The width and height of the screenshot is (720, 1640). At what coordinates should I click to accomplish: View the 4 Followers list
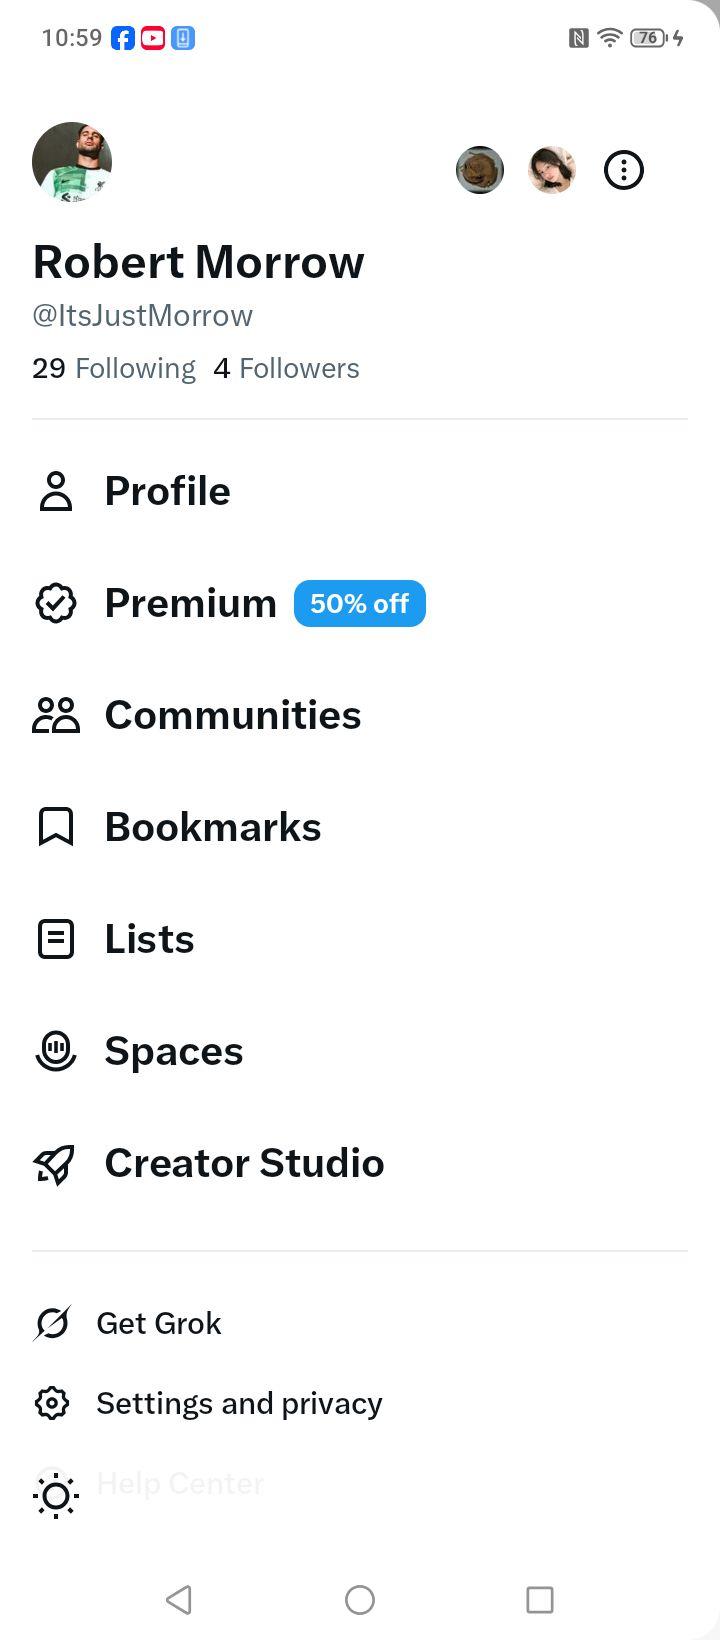[x=286, y=368]
